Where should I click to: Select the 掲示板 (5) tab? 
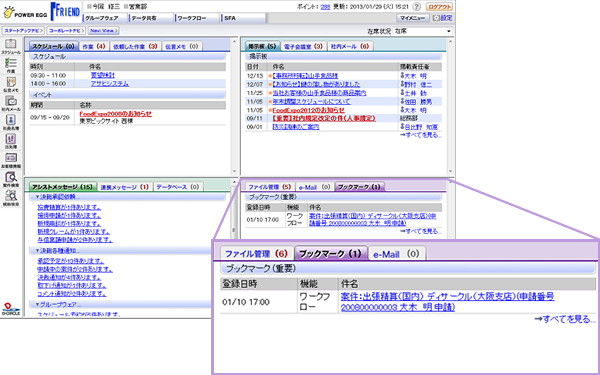tap(262, 47)
